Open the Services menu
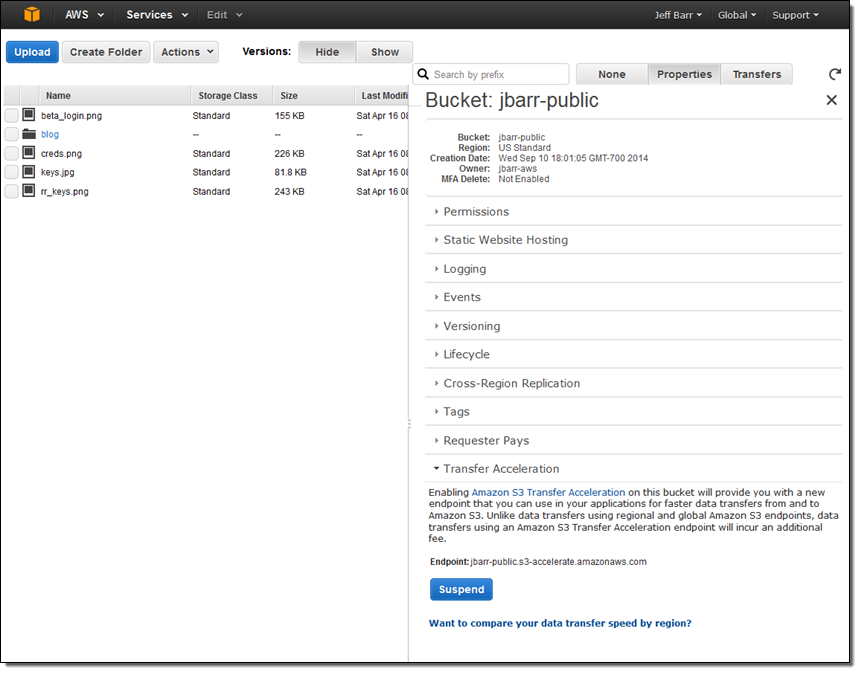This screenshot has width=860, height=673. click(157, 15)
